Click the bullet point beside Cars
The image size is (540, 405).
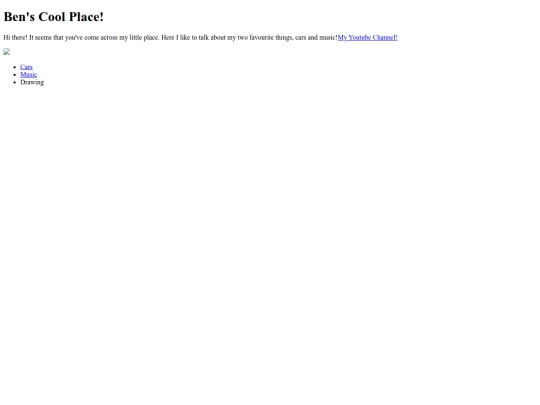coord(14,67)
